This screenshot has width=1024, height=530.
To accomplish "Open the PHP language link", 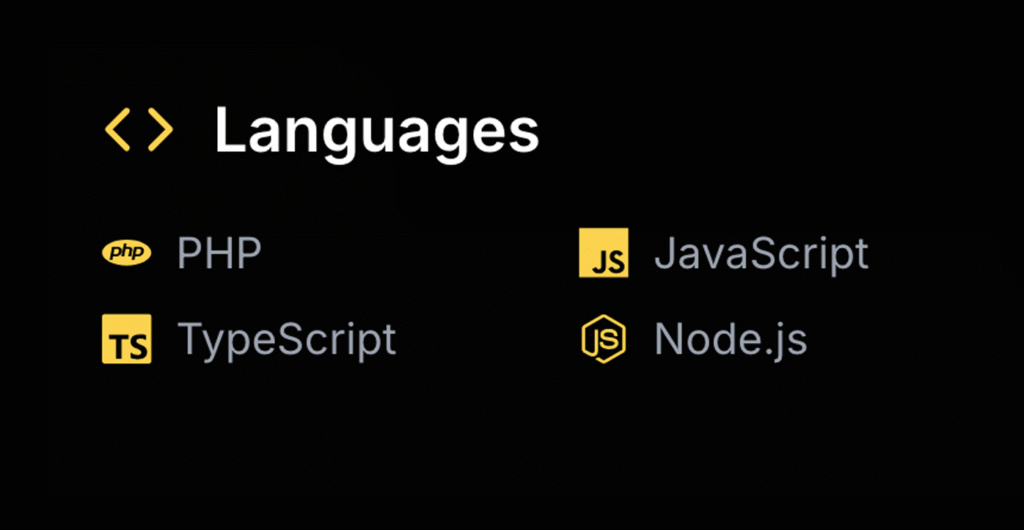I will (219, 254).
